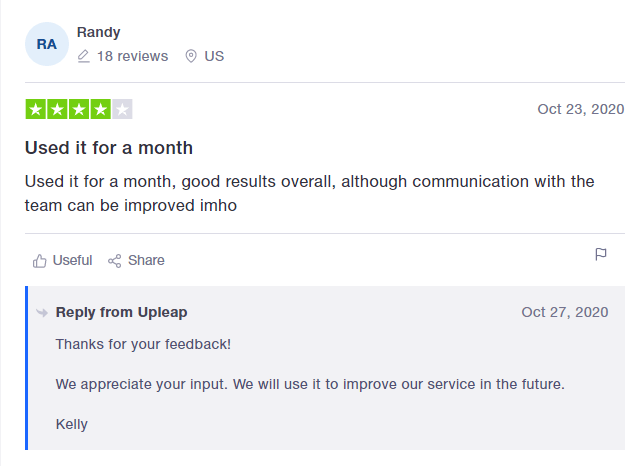Click the third green star

tap(79, 109)
